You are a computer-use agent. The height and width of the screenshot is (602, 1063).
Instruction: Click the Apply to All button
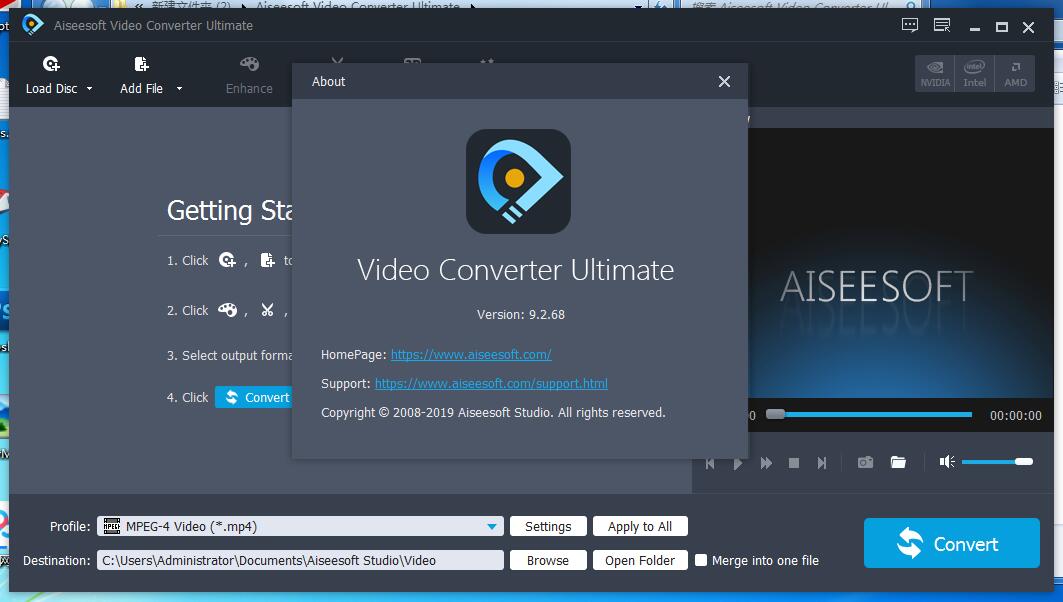640,526
